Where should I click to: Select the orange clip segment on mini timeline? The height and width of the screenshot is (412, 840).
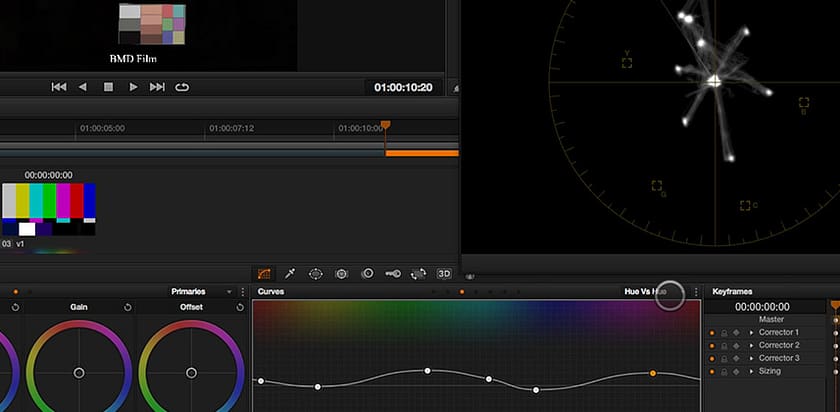(x=422, y=153)
